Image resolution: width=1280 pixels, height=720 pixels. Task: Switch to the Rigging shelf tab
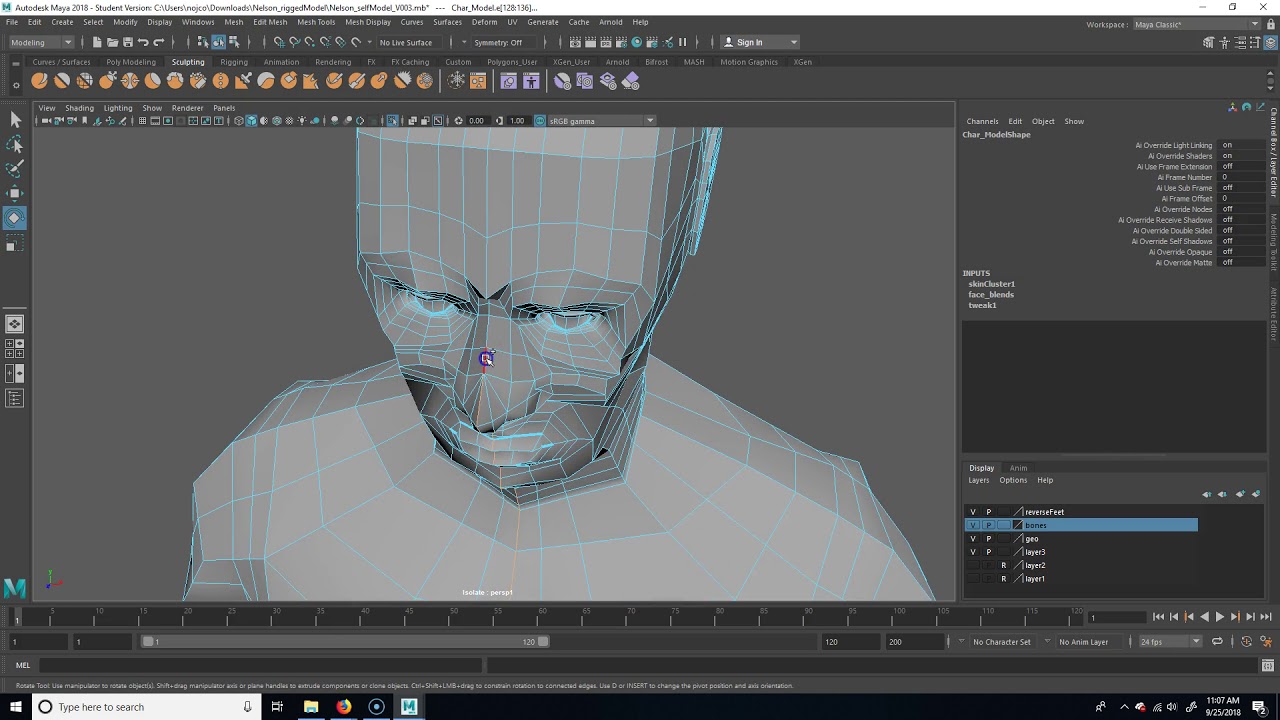click(233, 62)
